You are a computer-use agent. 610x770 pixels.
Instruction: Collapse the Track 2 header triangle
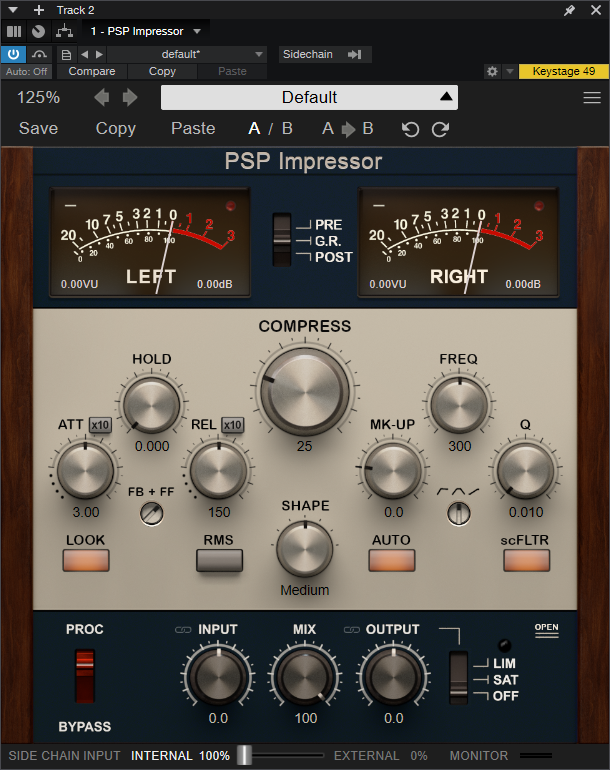coord(13,10)
